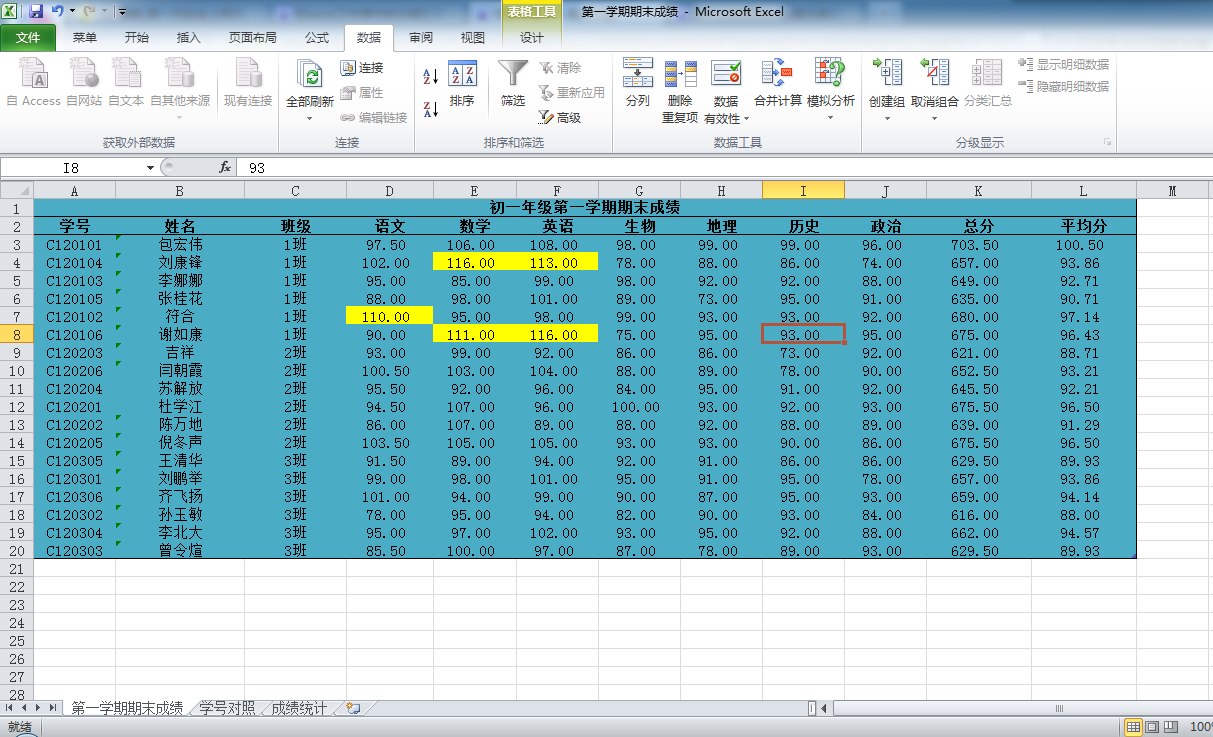1213x737 pixels.
Task: Click the 属性 properties button
Action: [x=362, y=93]
